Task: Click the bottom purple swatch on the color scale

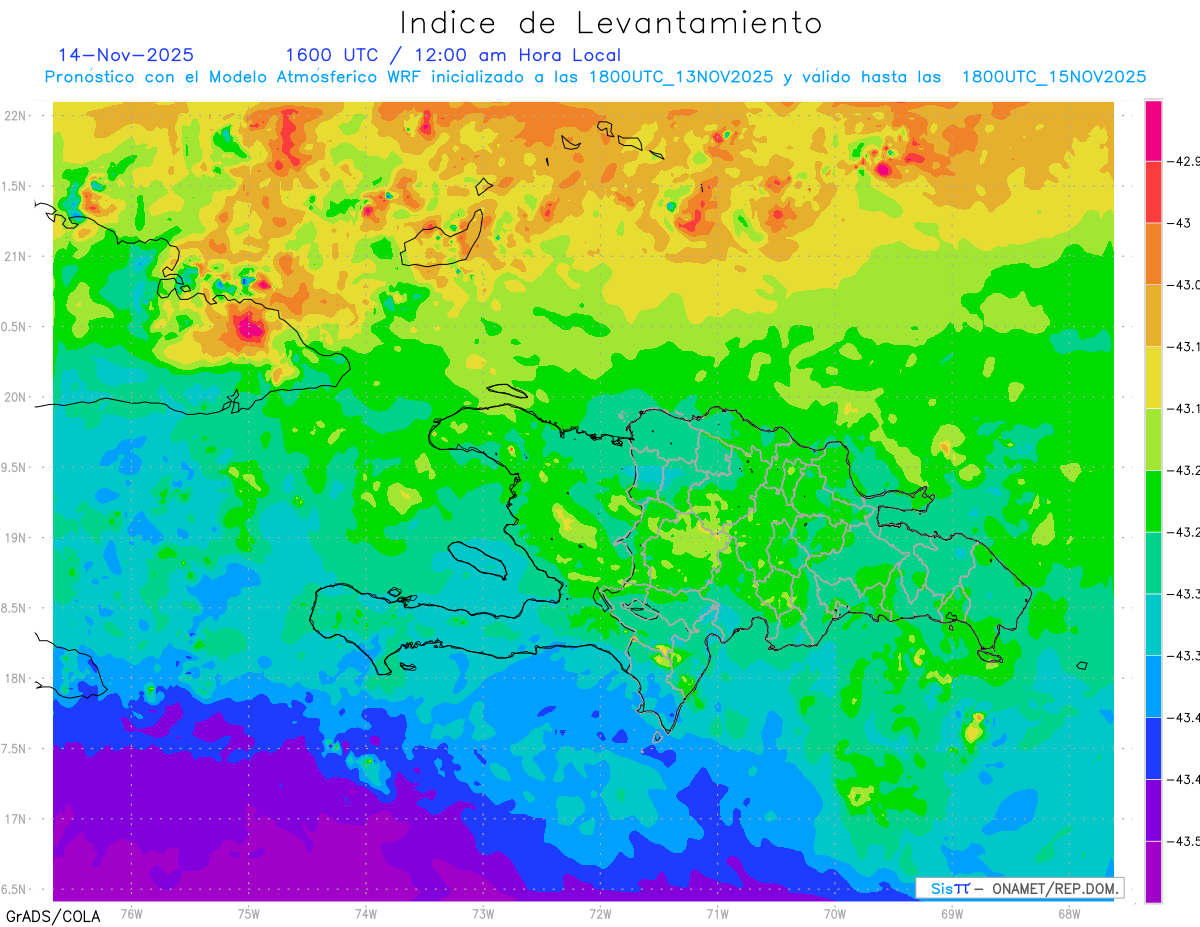Action: (1153, 871)
